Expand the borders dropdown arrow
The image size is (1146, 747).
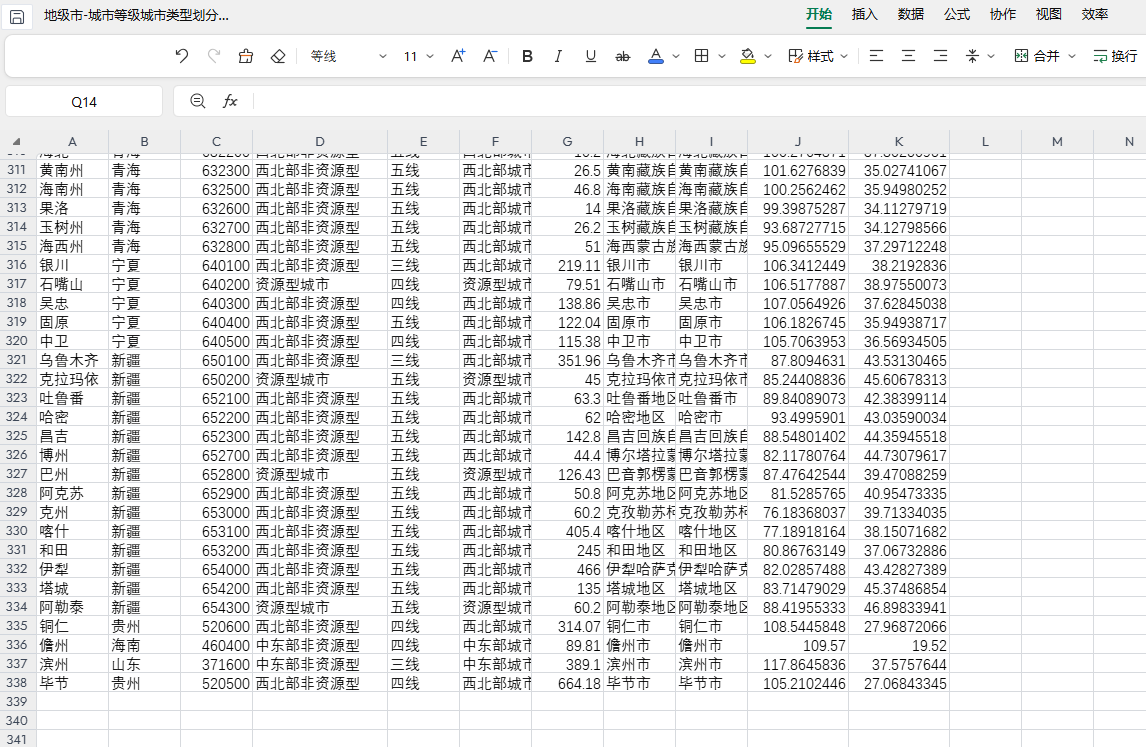(722, 56)
